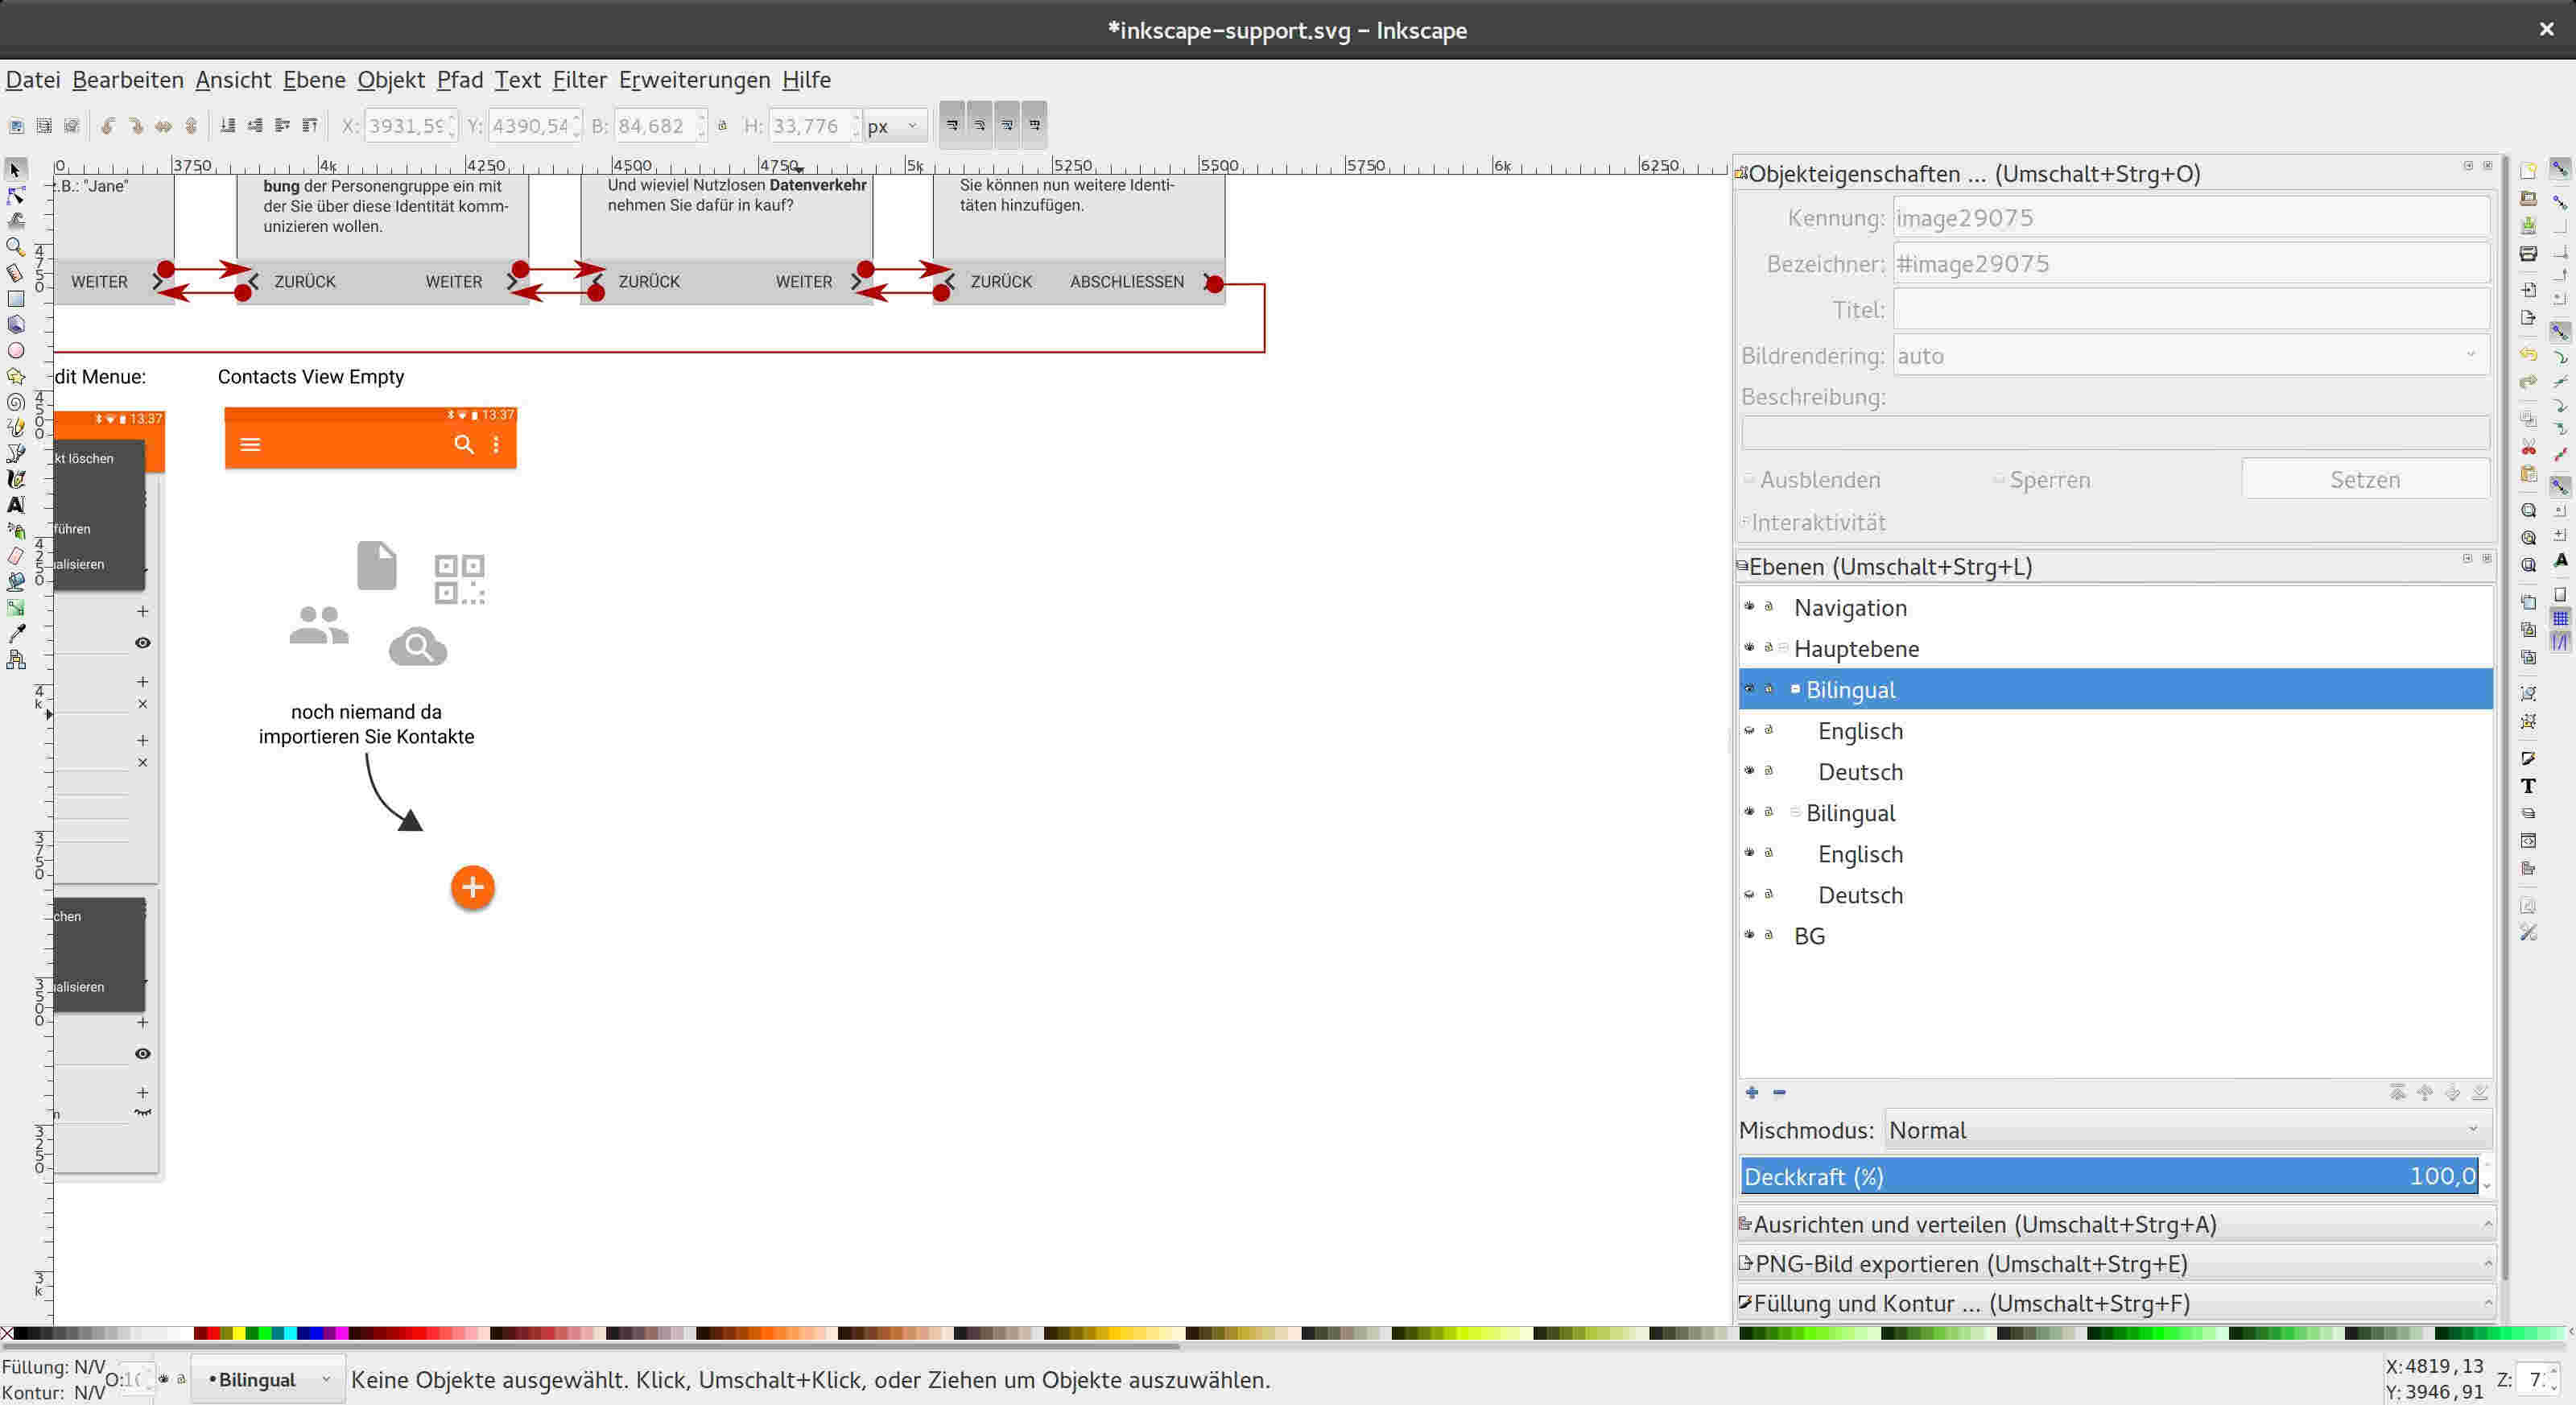
Task: Select the Zoom tool
Action: click(x=16, y=247)
